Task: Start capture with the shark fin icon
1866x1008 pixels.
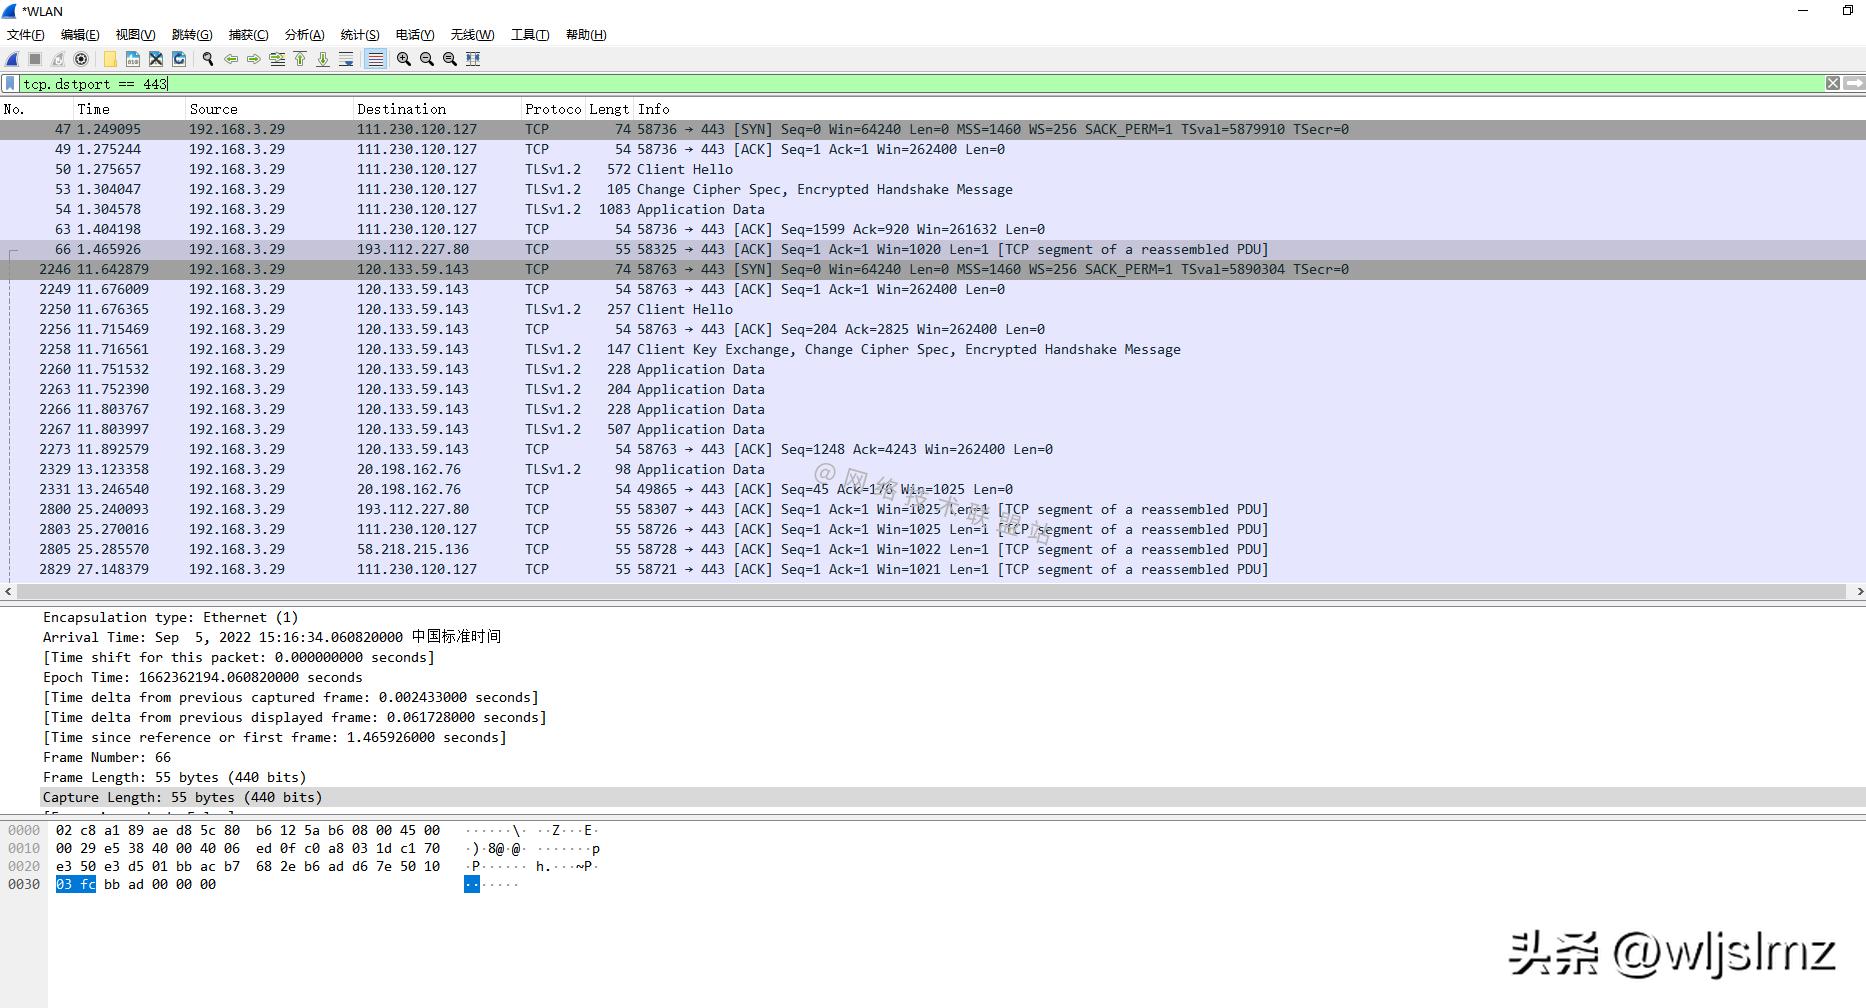Action: pyautogui.click(x=12, y=59)
